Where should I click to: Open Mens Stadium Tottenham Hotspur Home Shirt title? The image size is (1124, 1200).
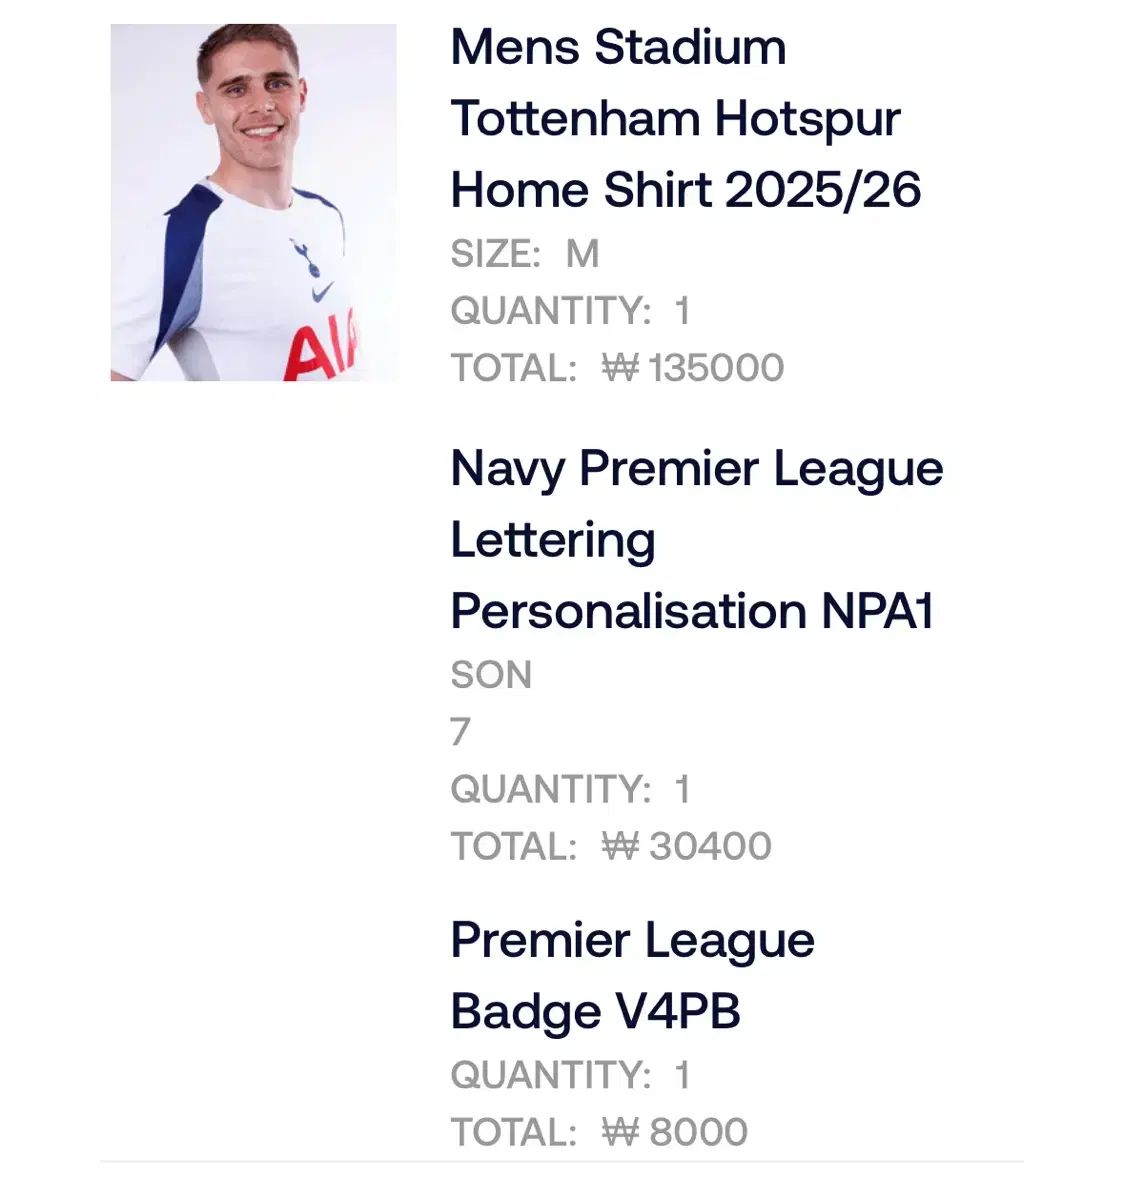point(686,118)
